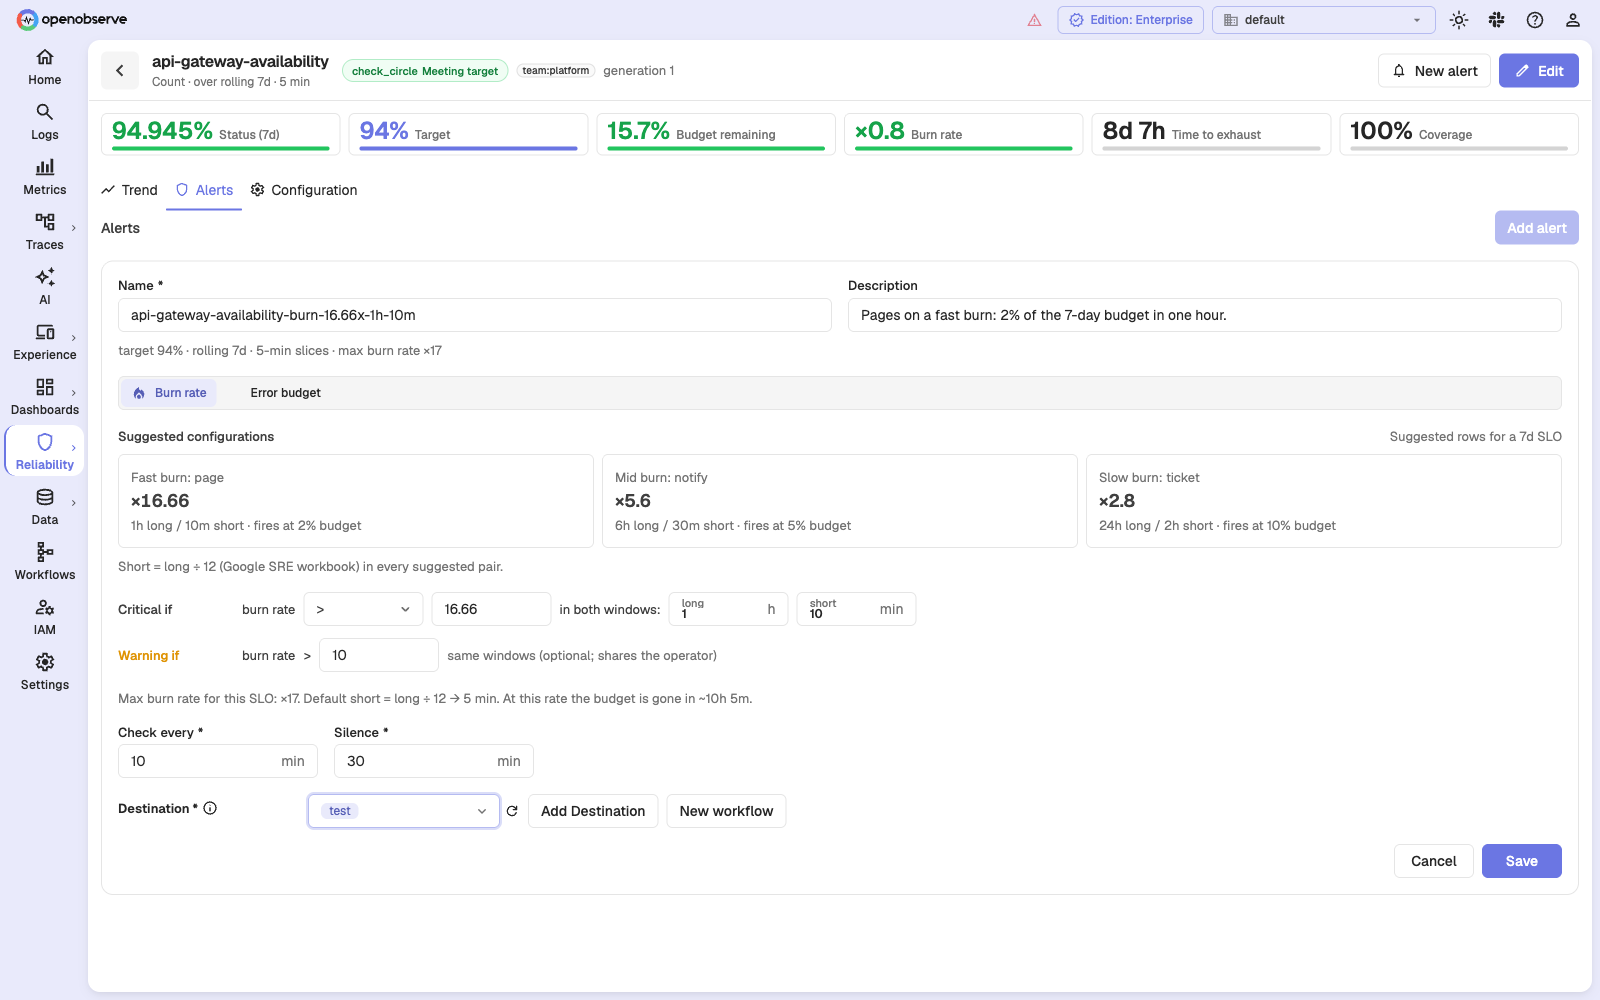Click the Time to exhaust card
The image size is (1600, 1000).
1211,134
